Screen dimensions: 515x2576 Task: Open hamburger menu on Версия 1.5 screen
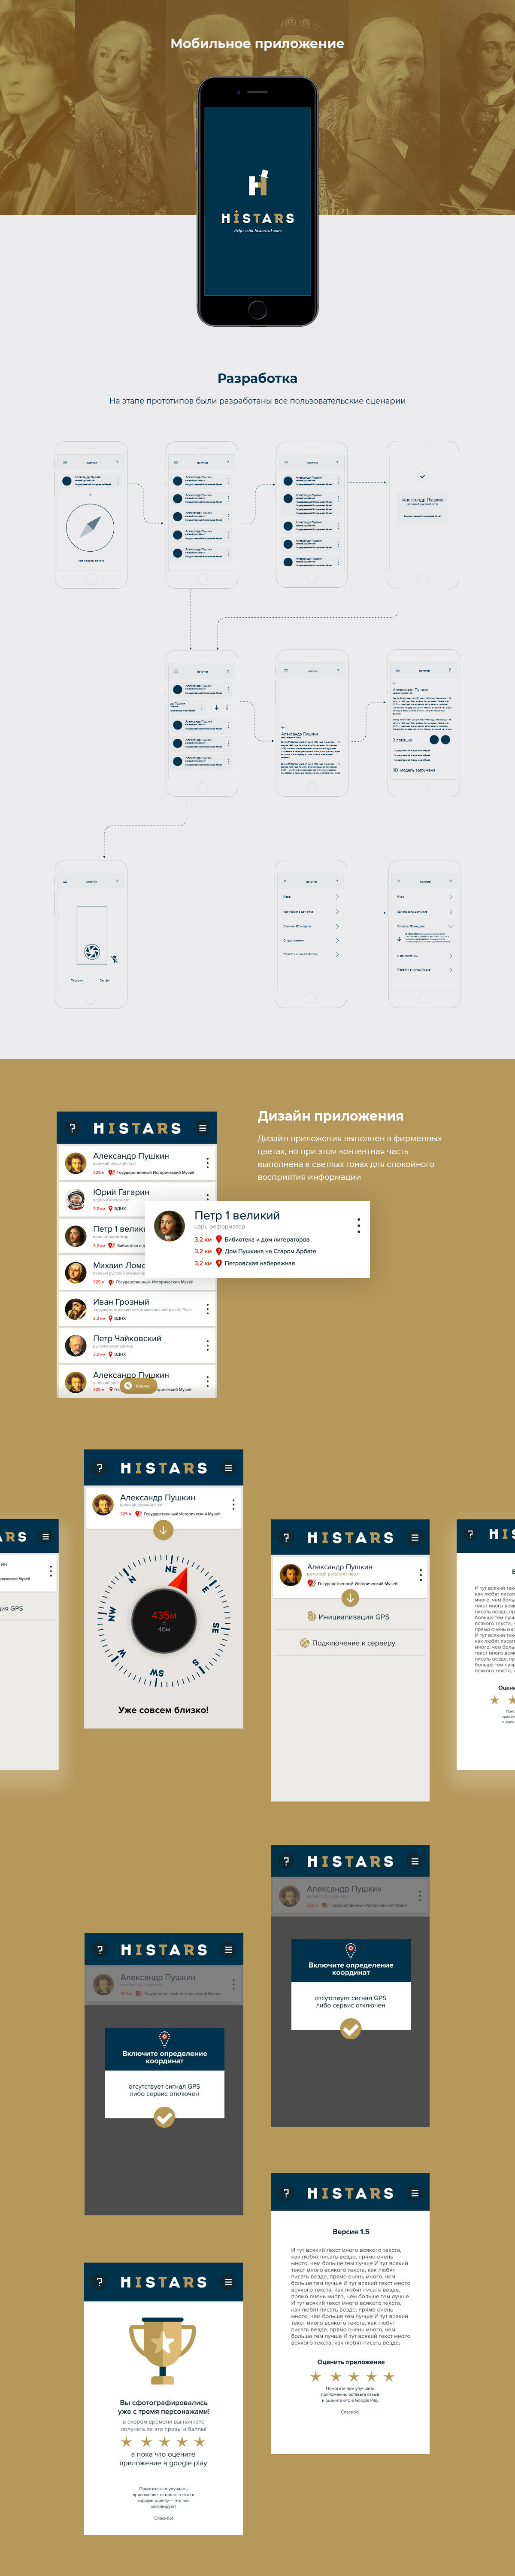pos(415,2193)
